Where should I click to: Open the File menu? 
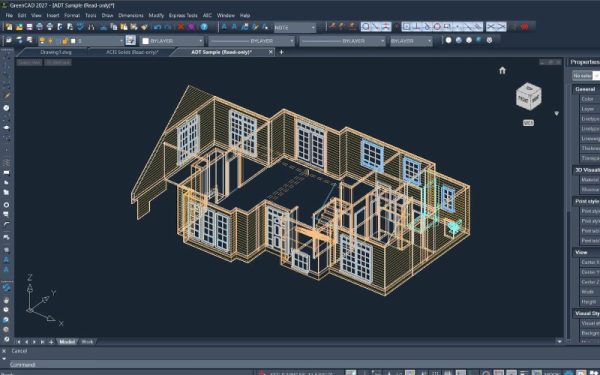point(9,16)
